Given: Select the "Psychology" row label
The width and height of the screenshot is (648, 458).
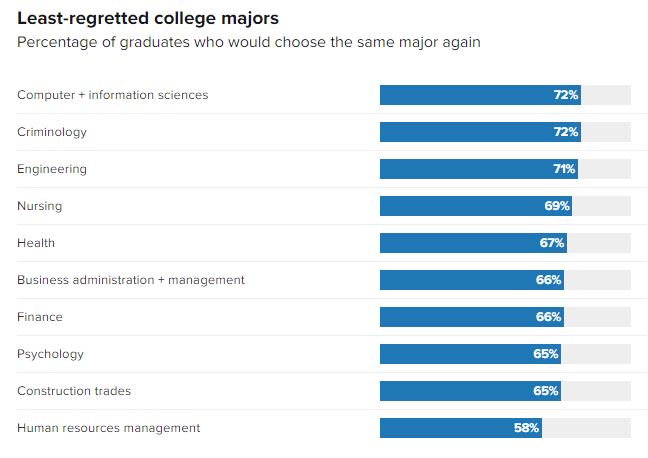Looking at the screenshot, I should click(50, 354).
